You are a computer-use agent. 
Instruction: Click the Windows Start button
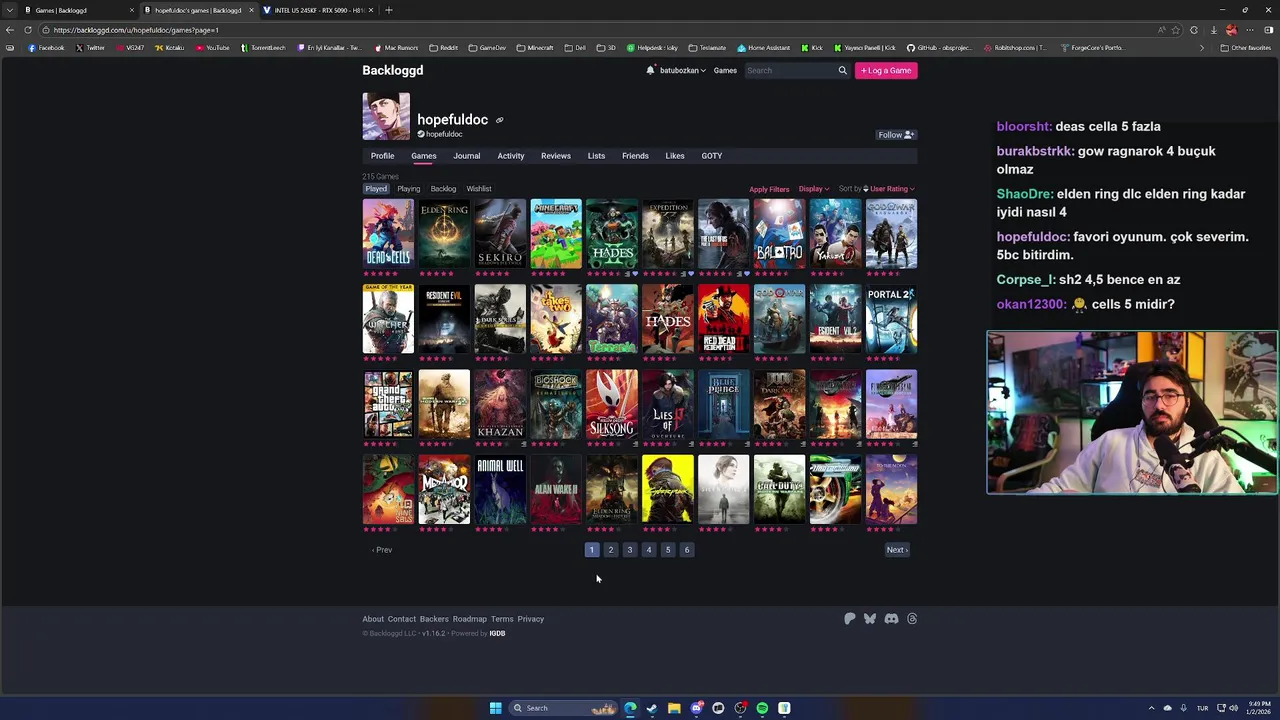(495, 708)
